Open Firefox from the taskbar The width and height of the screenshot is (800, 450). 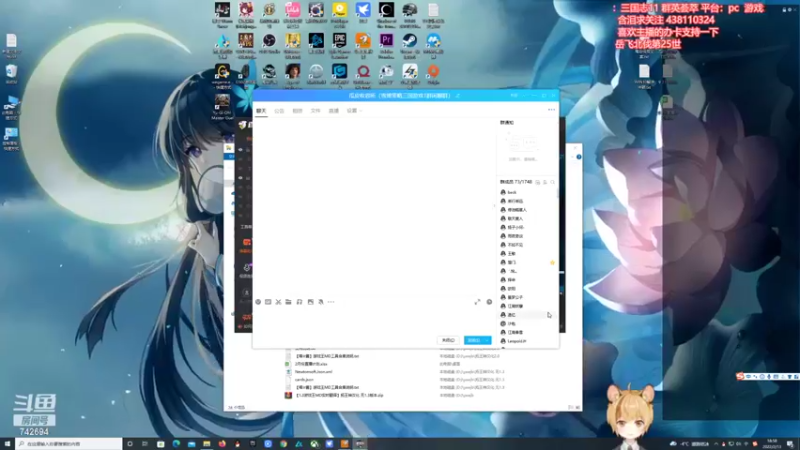pos(222,444)
